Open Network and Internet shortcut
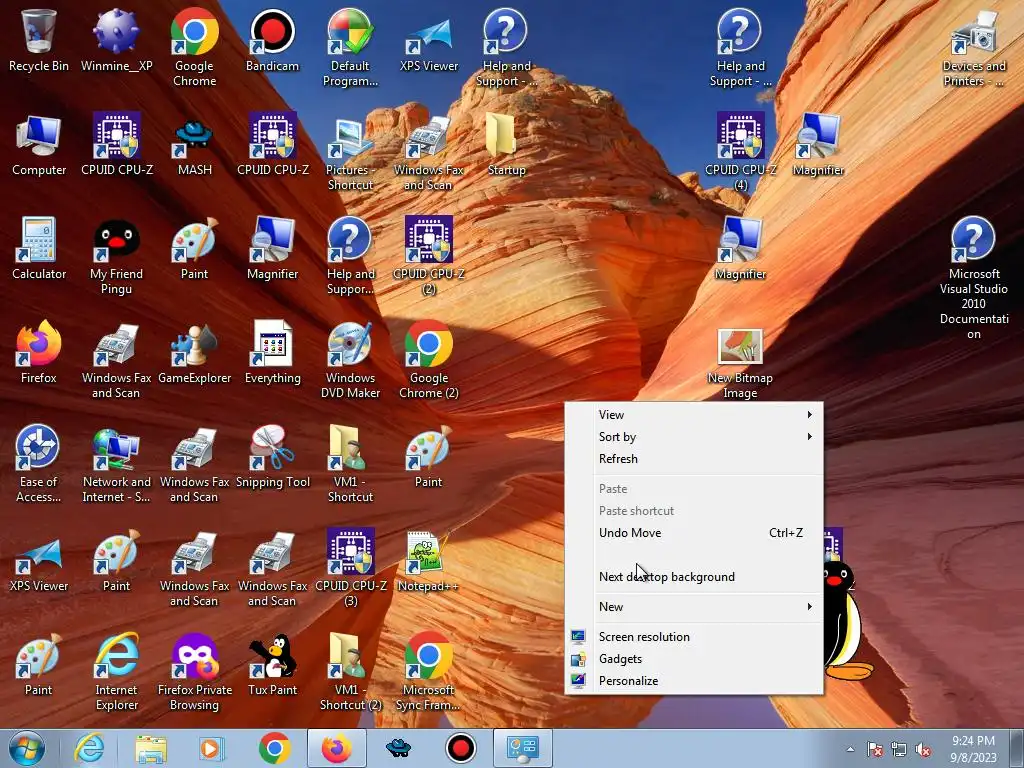The height and width of the screenshot is (768, 1024). [116, 464]
